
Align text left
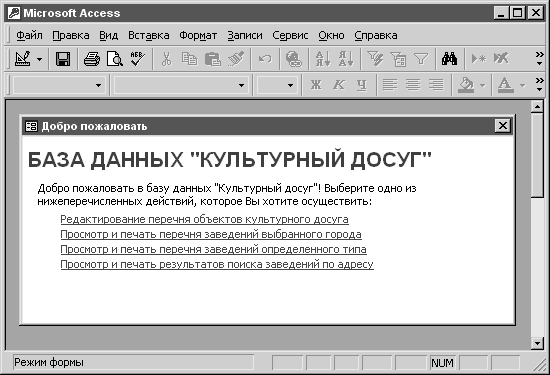pyautogui.click(x=390, y=85)
